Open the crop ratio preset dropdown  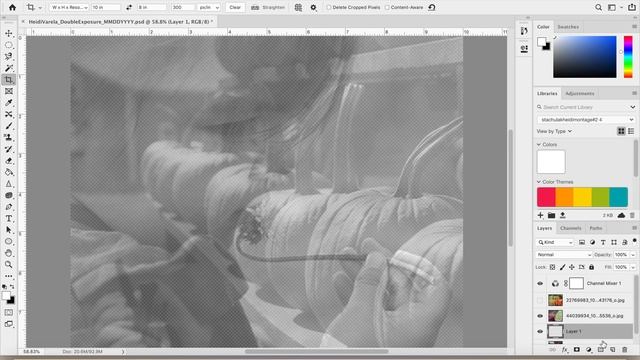[69, 7]
